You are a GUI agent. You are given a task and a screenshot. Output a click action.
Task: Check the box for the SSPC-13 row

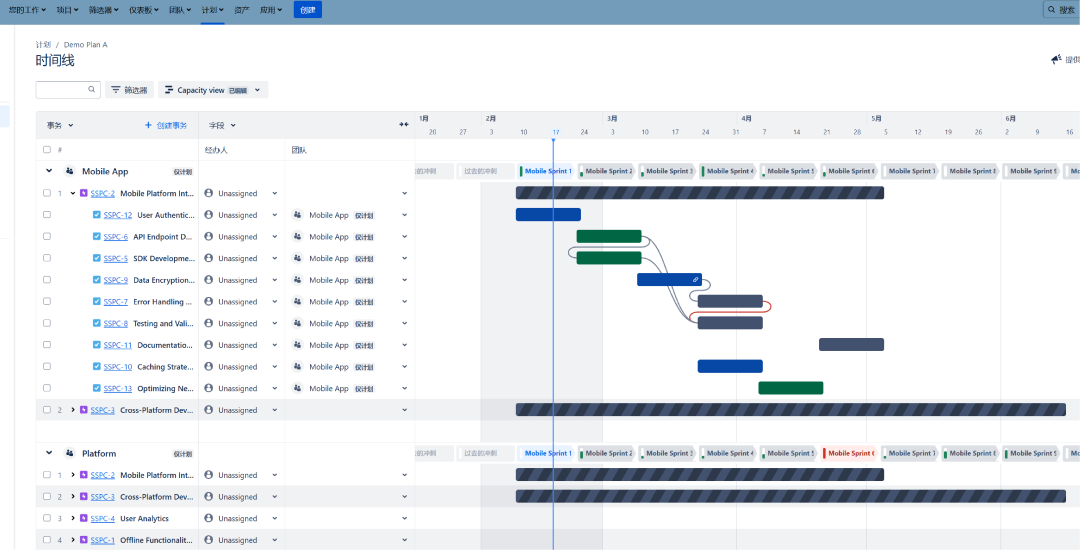tap(47, 388)
